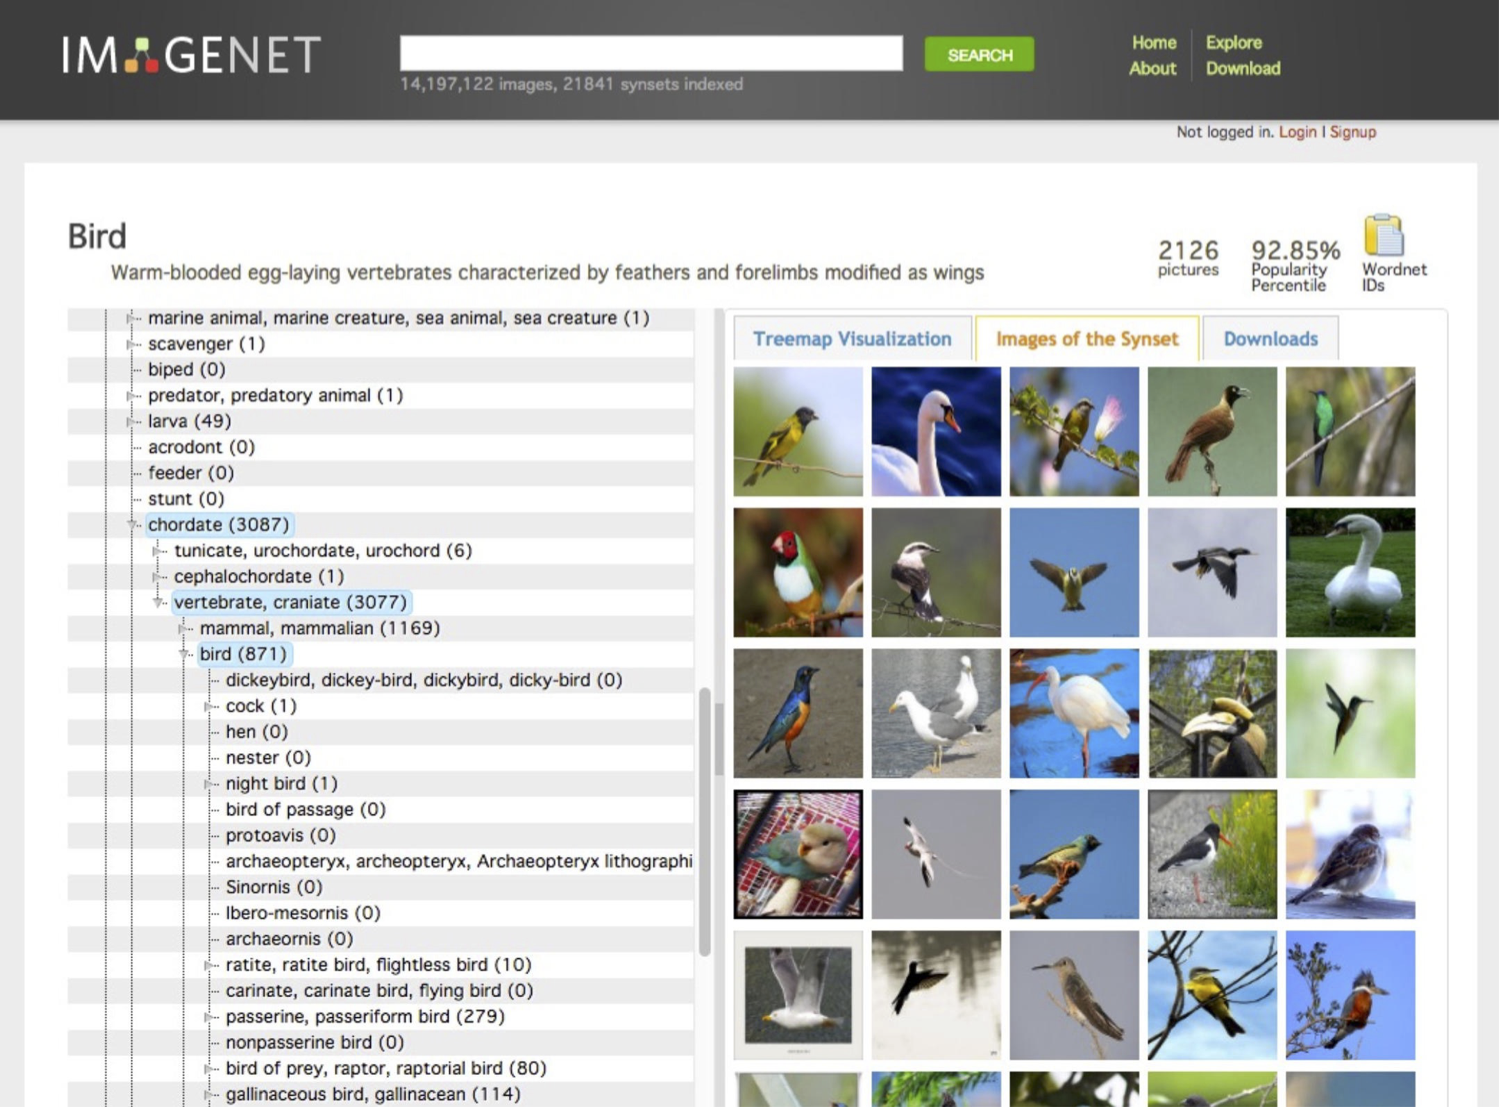
Task: Click the search input field
Action: (651, 53)
